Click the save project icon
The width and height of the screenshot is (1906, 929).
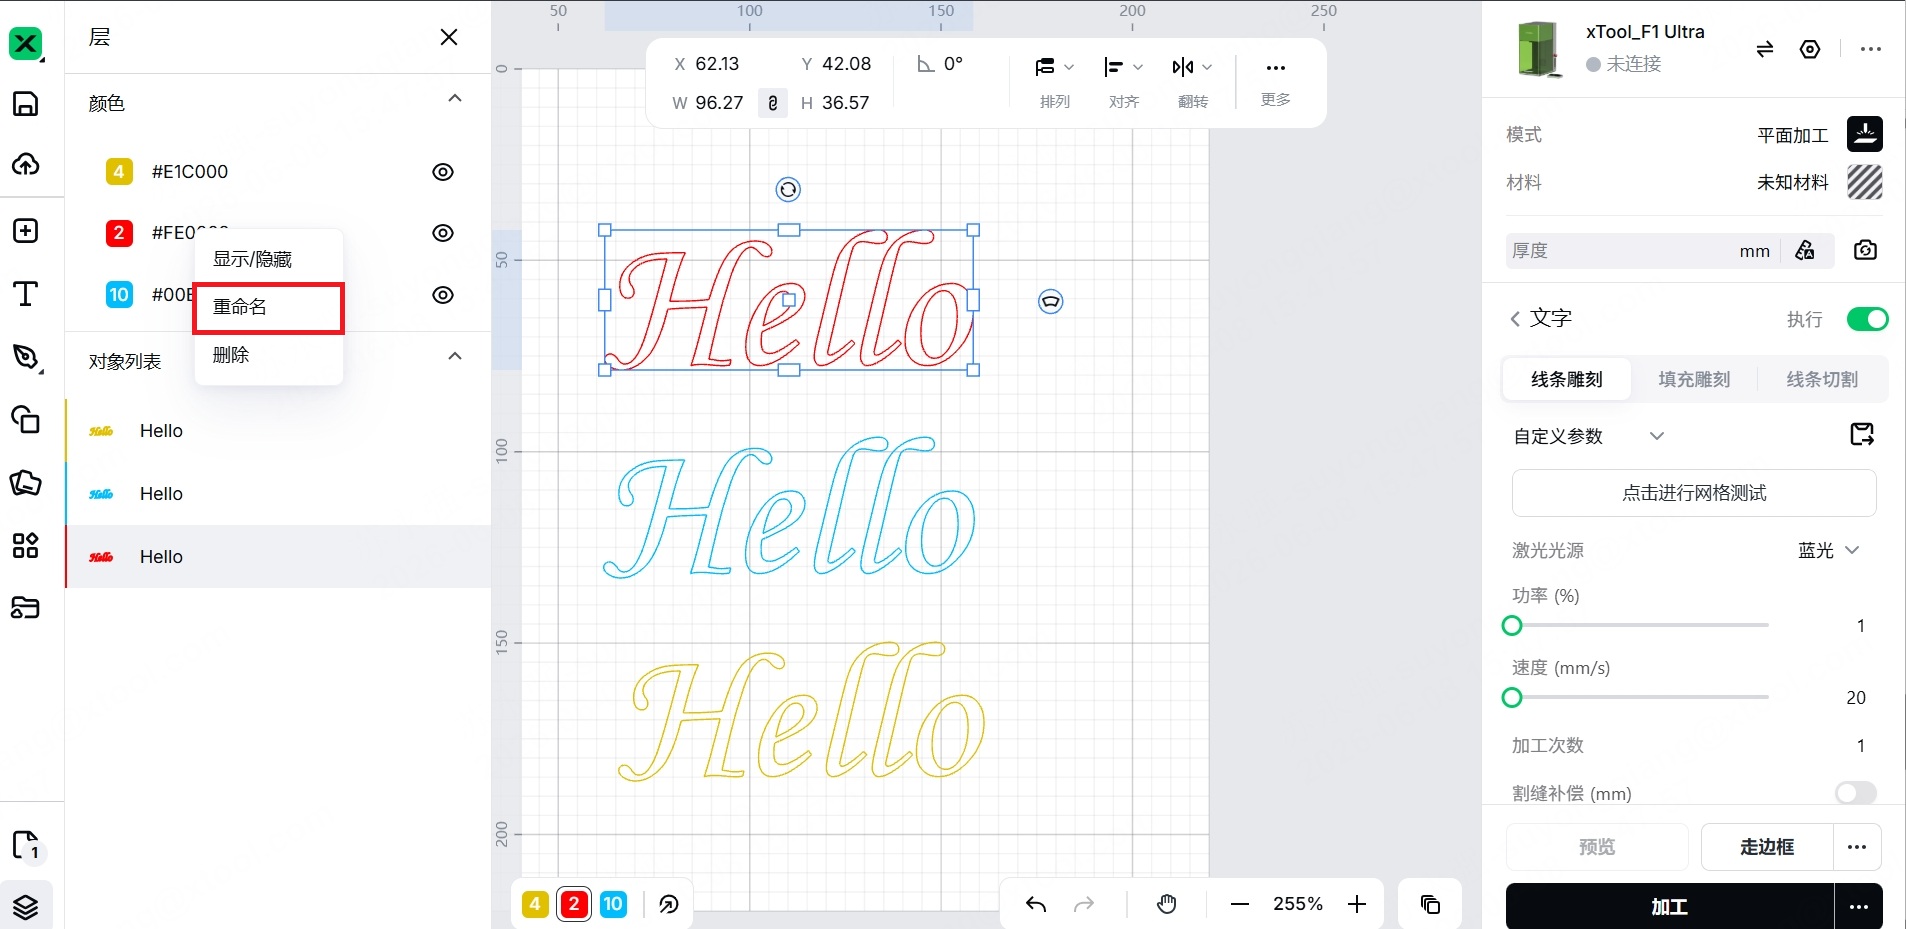[x=25, y=103]
